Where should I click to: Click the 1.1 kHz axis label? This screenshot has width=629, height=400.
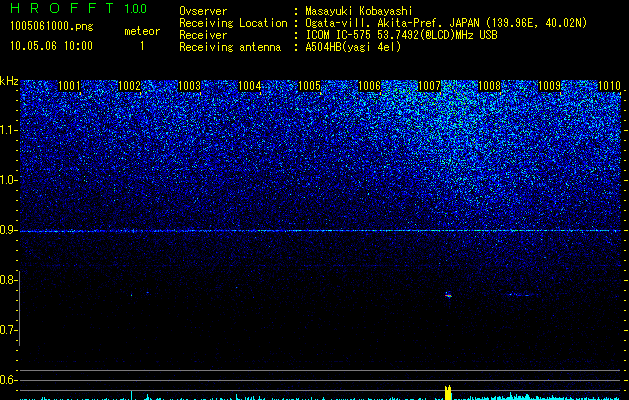click(9, 130)
